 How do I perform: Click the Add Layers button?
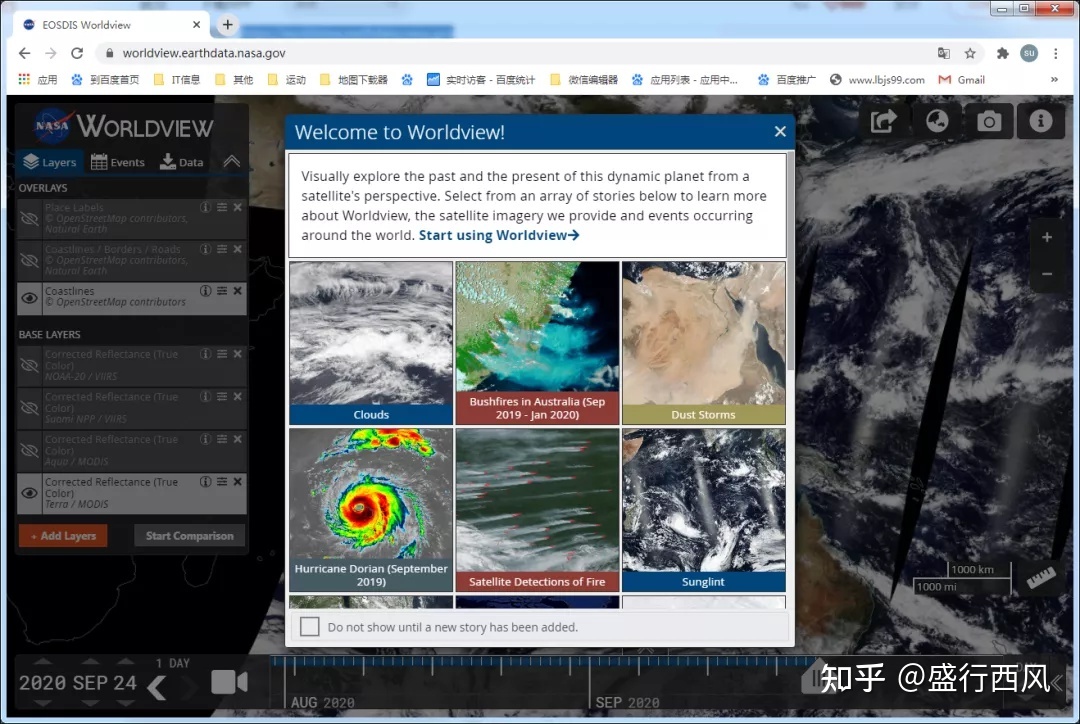point(63,535)
